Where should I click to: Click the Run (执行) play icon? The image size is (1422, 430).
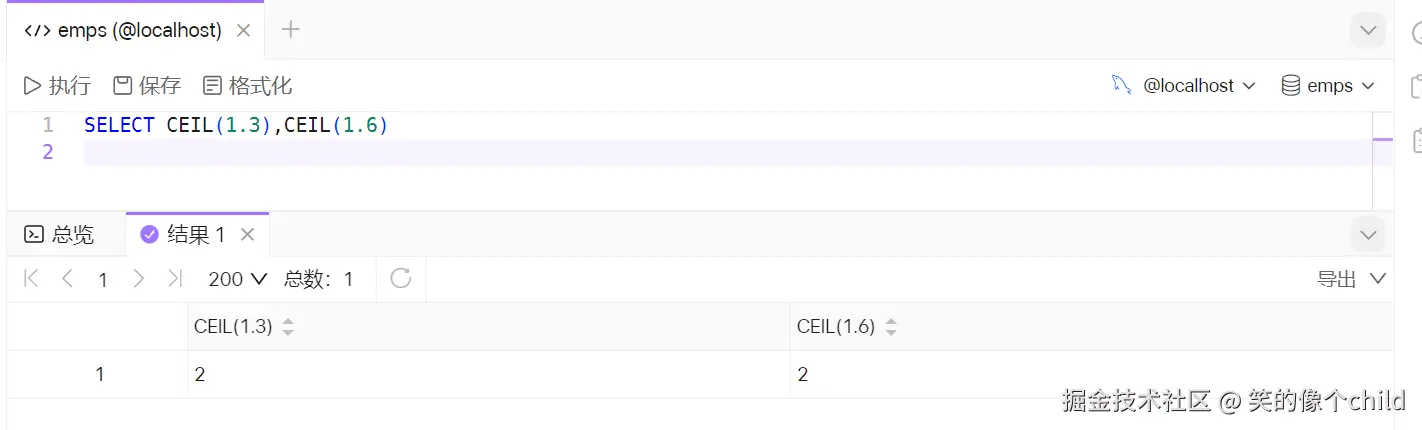[x=33, y=86]
